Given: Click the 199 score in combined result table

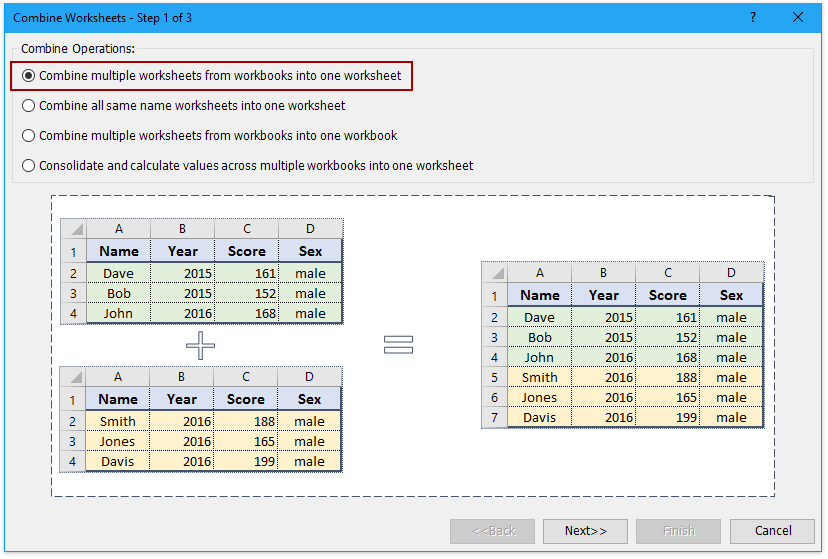Looking at the screenshot, I should 666,417.
